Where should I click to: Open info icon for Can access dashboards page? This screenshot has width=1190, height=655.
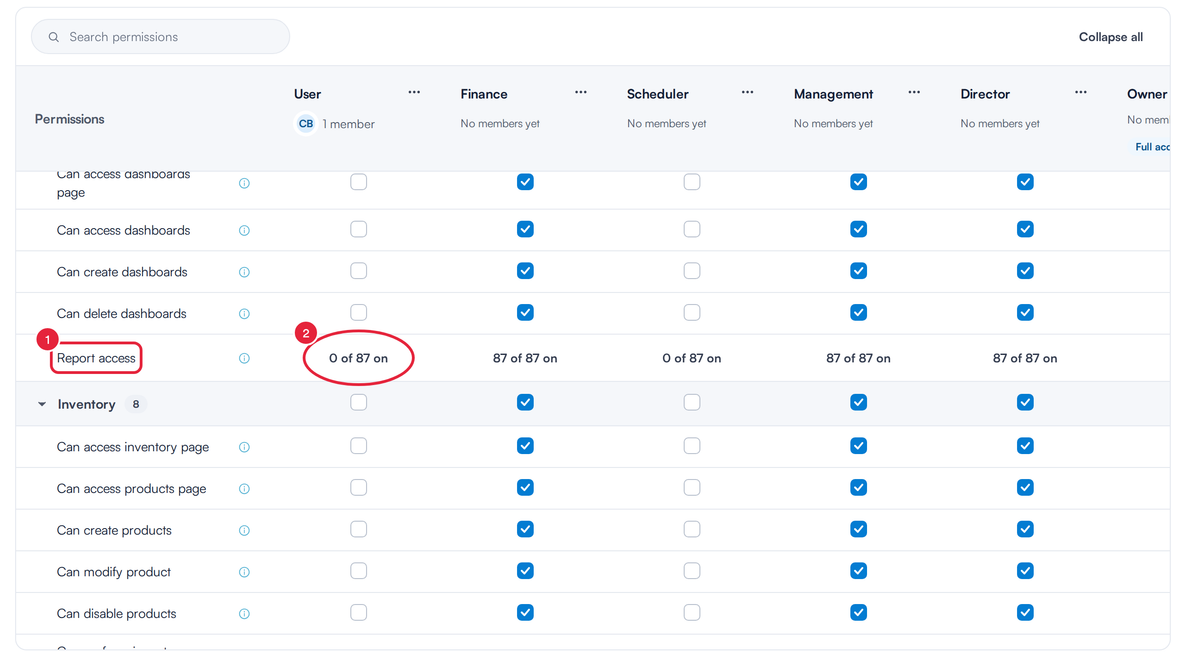pyautogui.click(x=244, y=183)
